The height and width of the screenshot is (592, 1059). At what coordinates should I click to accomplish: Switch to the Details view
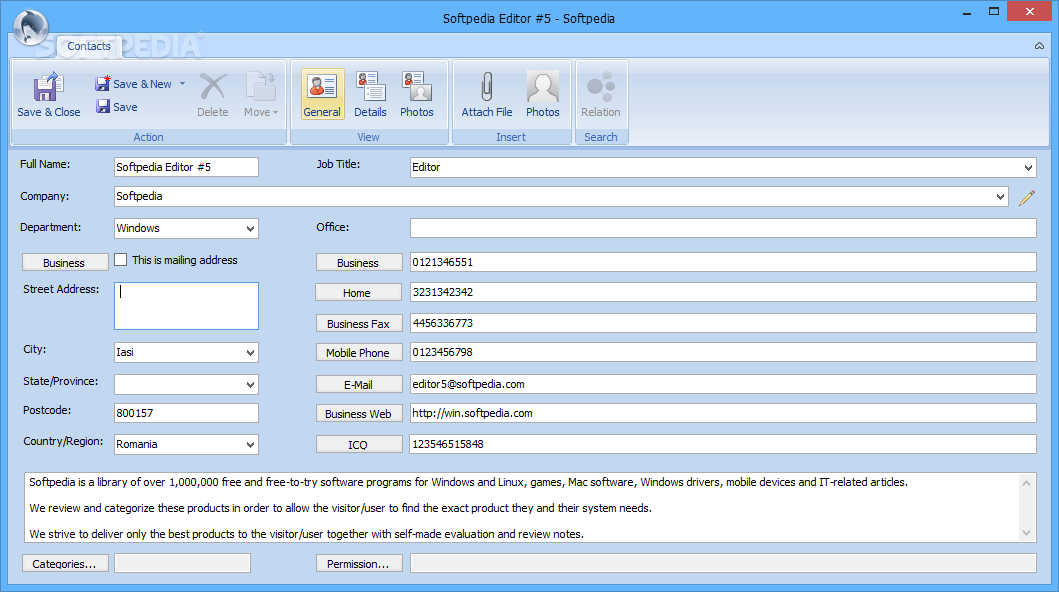pyautogui.click(x=370, y=95)
